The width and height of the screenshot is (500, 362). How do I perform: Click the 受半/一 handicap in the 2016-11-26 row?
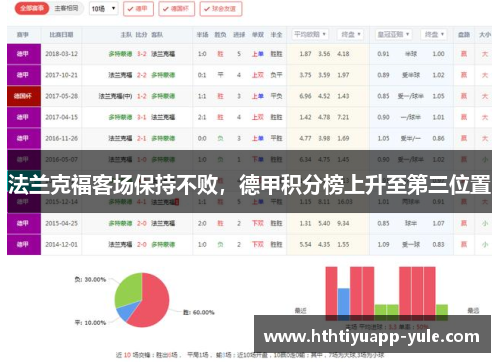point(411,138)
